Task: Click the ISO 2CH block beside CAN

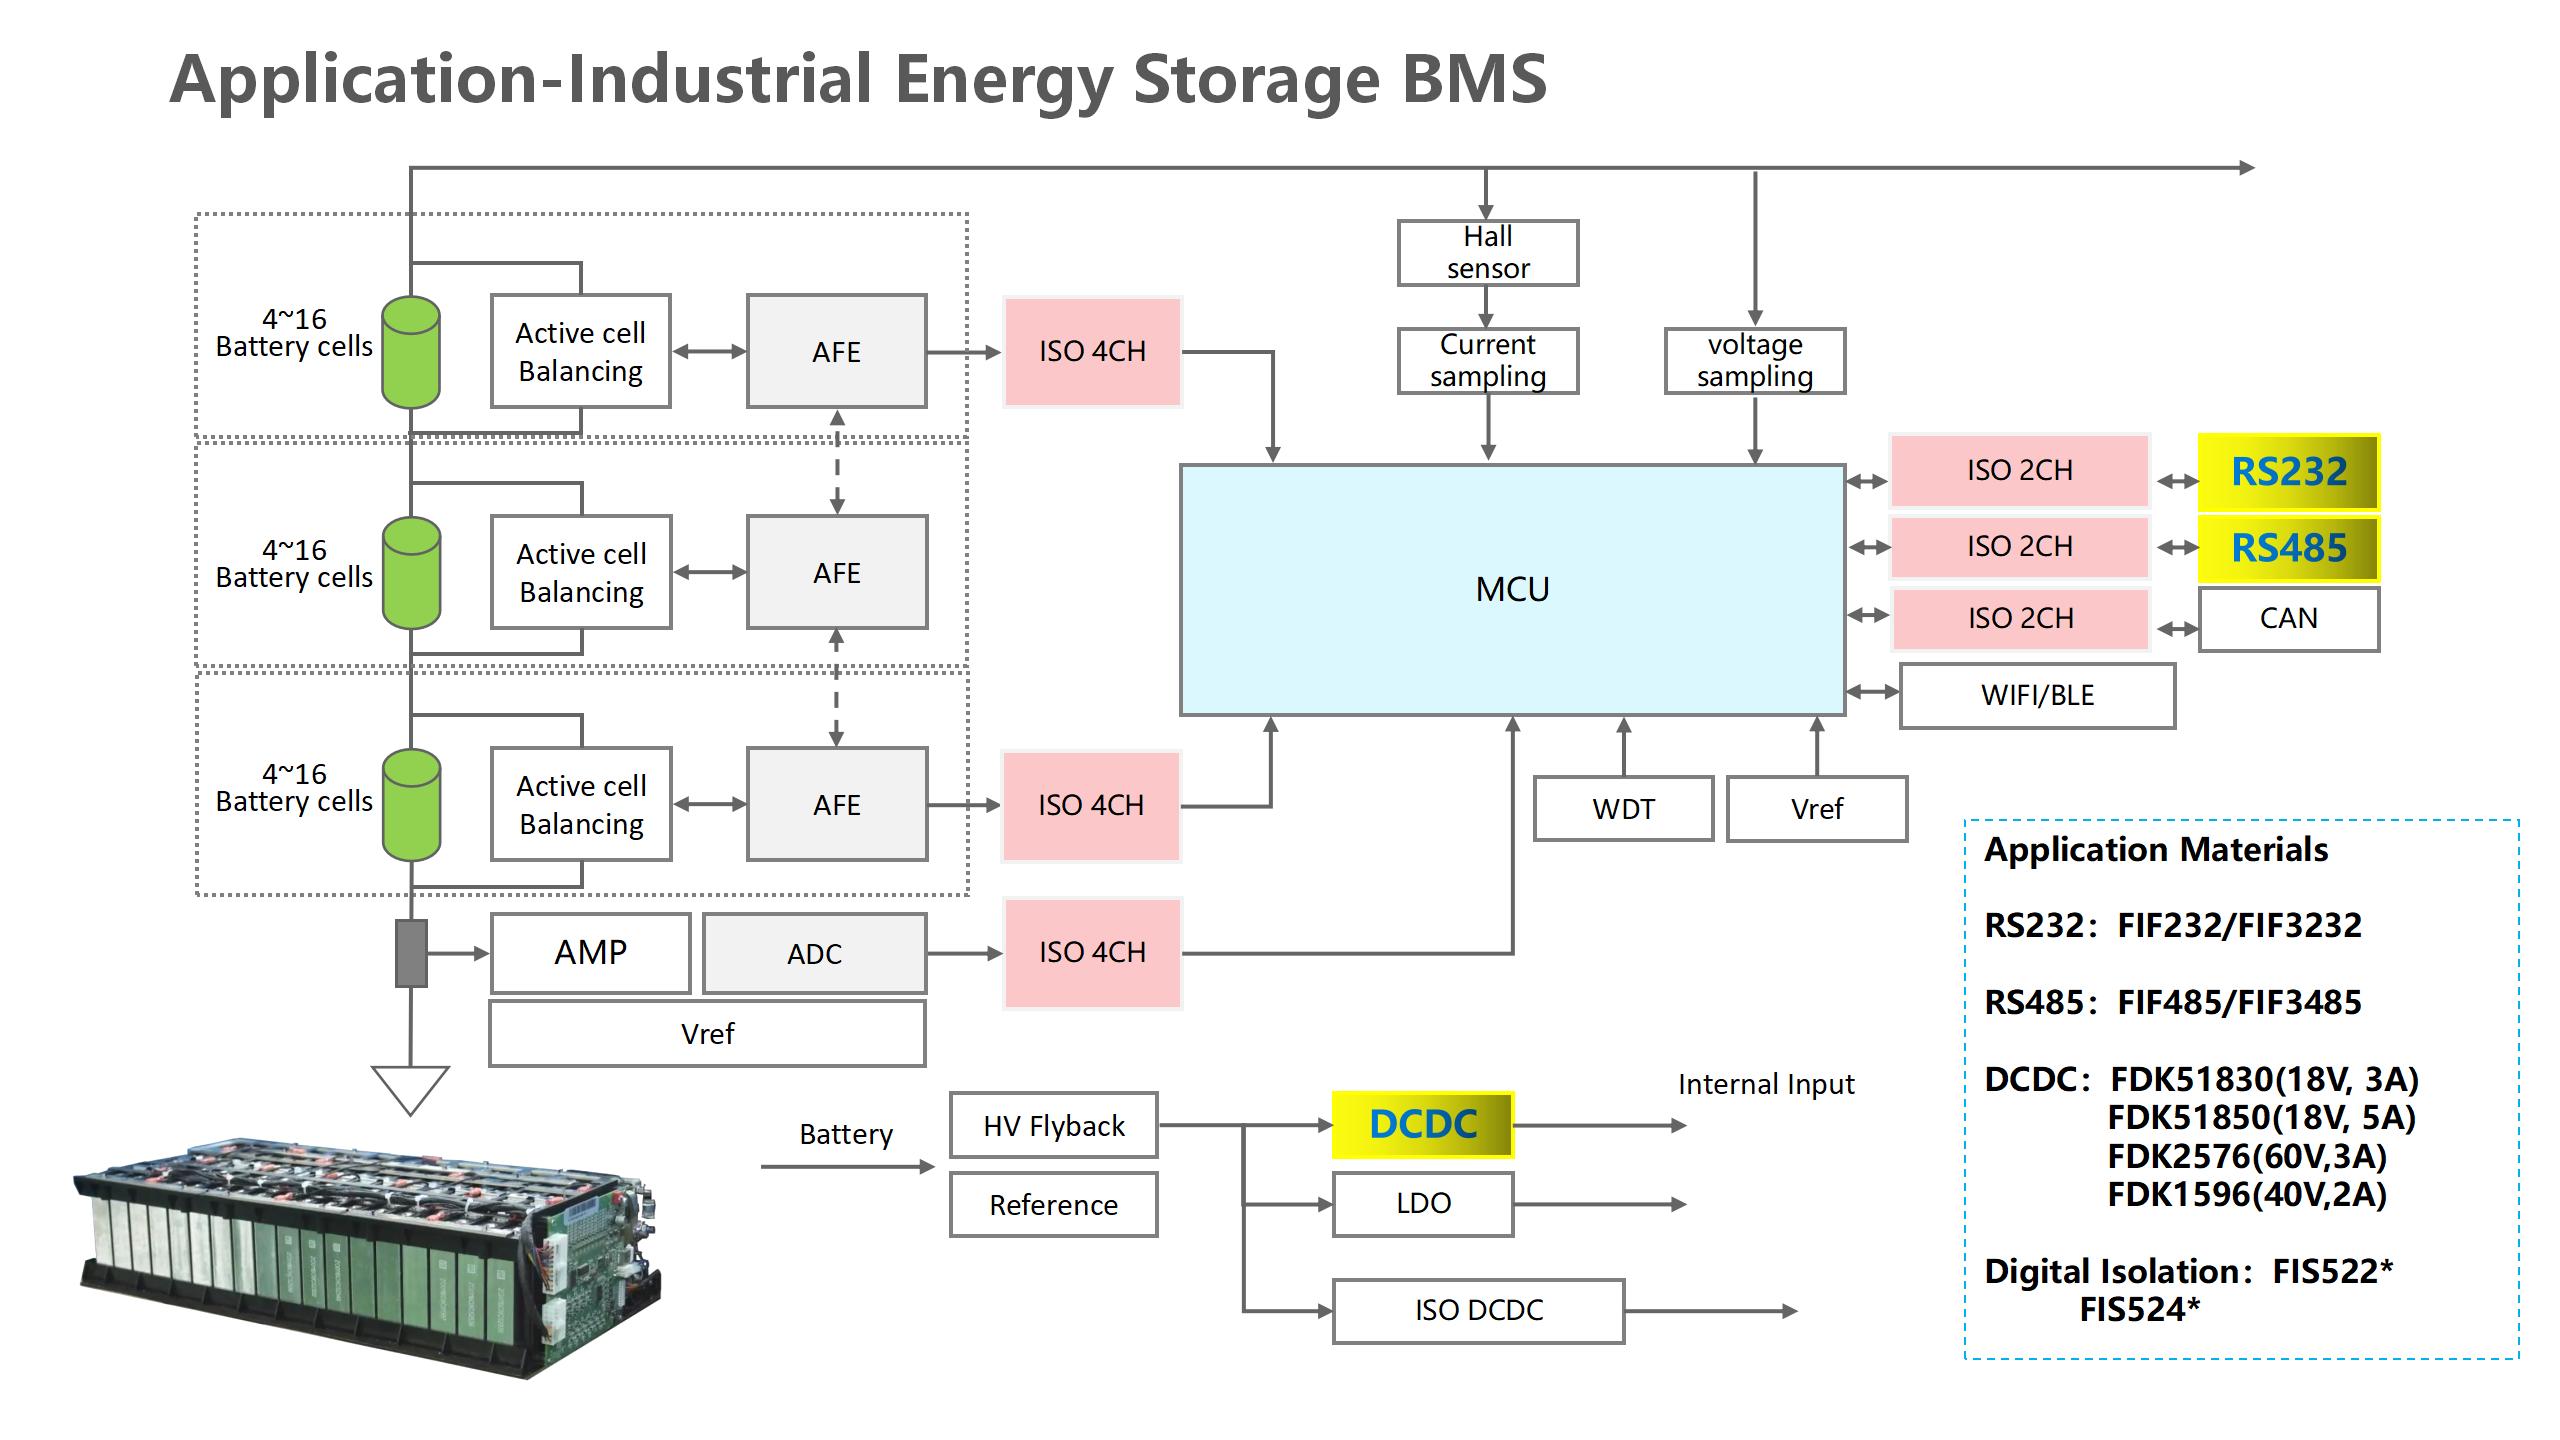Action: 2019,619
